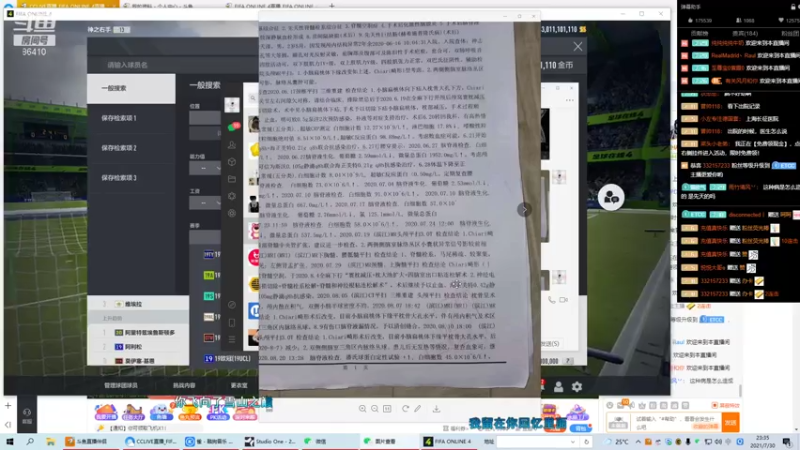Show the image at actual size in the viewer
The width and height of the screenshot is (800, 450).
[387, 409]
